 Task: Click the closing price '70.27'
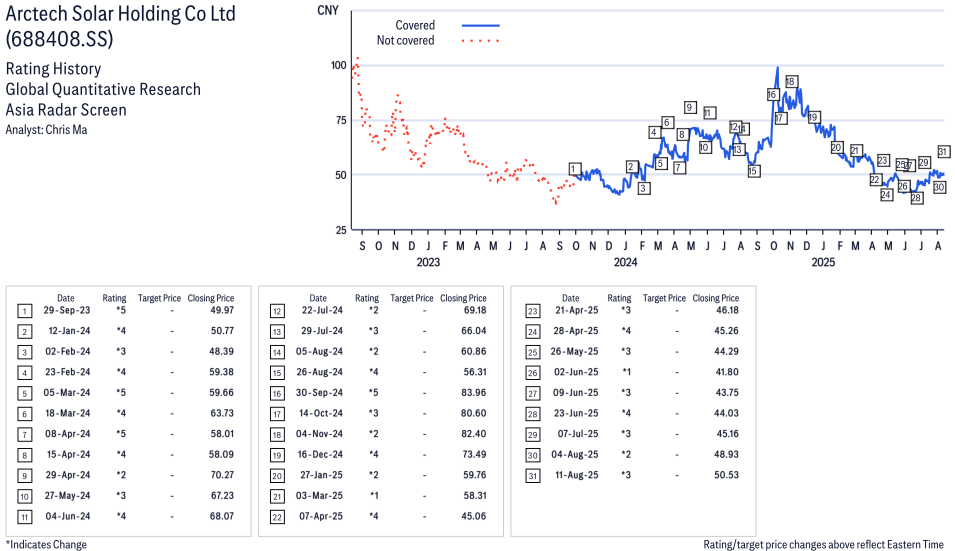[222, 475]
